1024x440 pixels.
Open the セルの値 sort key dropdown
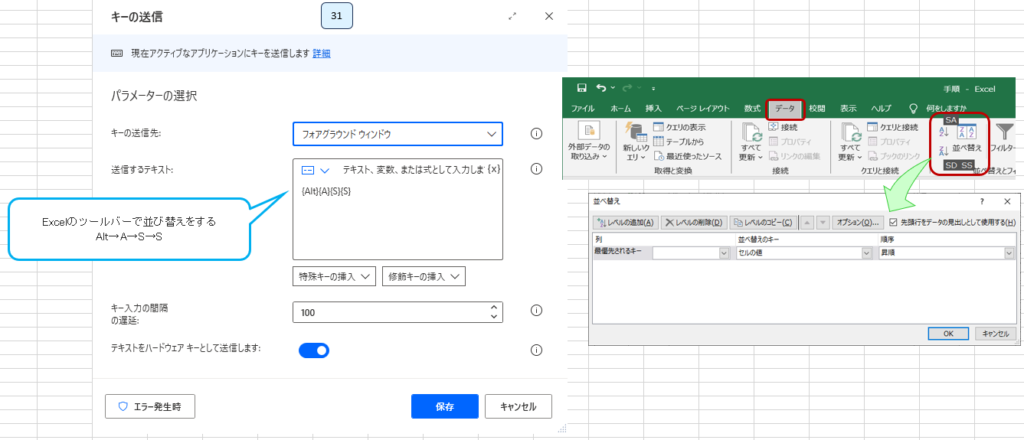pyautogui.click(x=865, y=254)
